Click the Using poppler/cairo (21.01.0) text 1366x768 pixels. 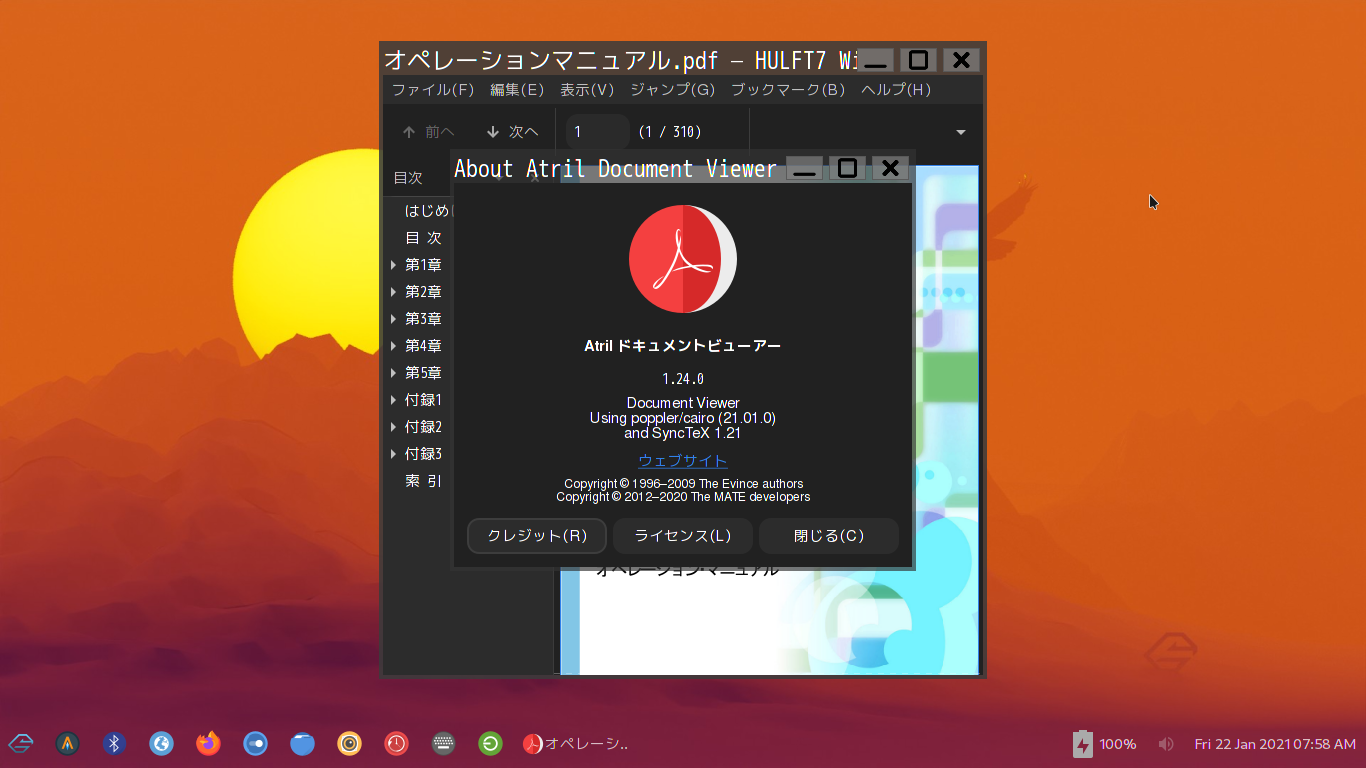[x=683, y=418]
